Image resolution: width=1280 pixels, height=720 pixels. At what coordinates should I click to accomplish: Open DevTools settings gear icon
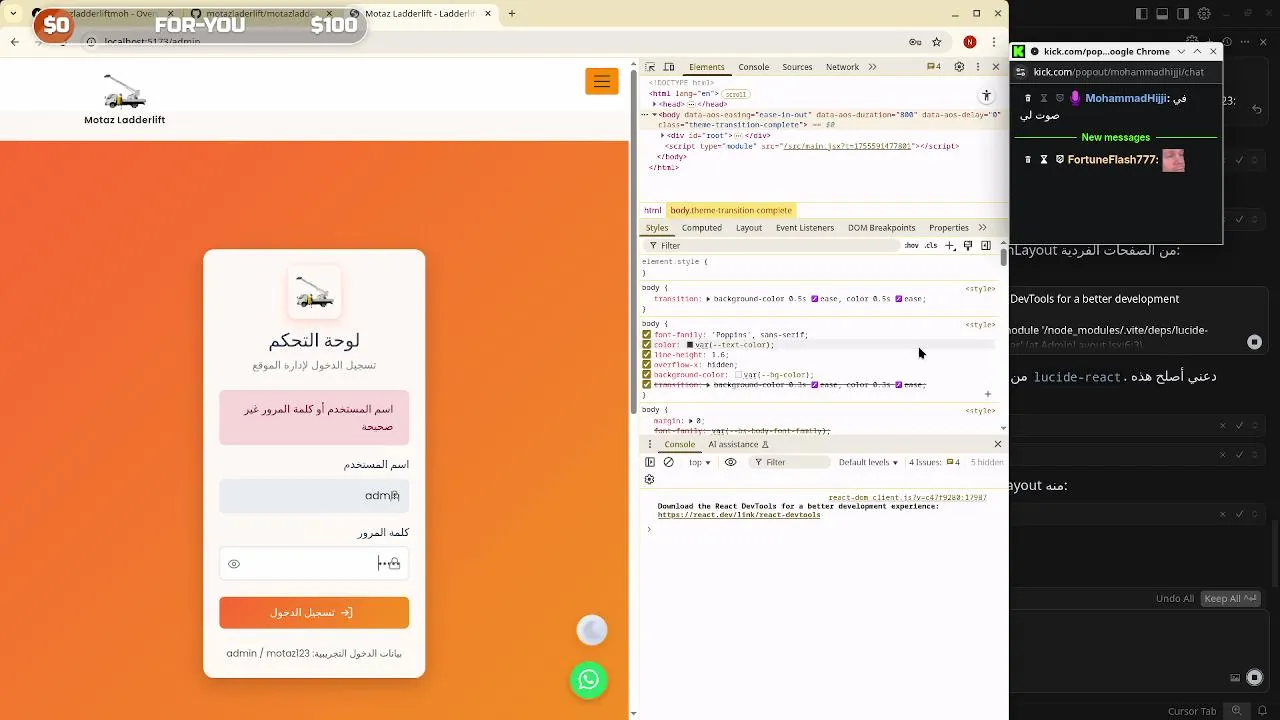tap(959, 67)
